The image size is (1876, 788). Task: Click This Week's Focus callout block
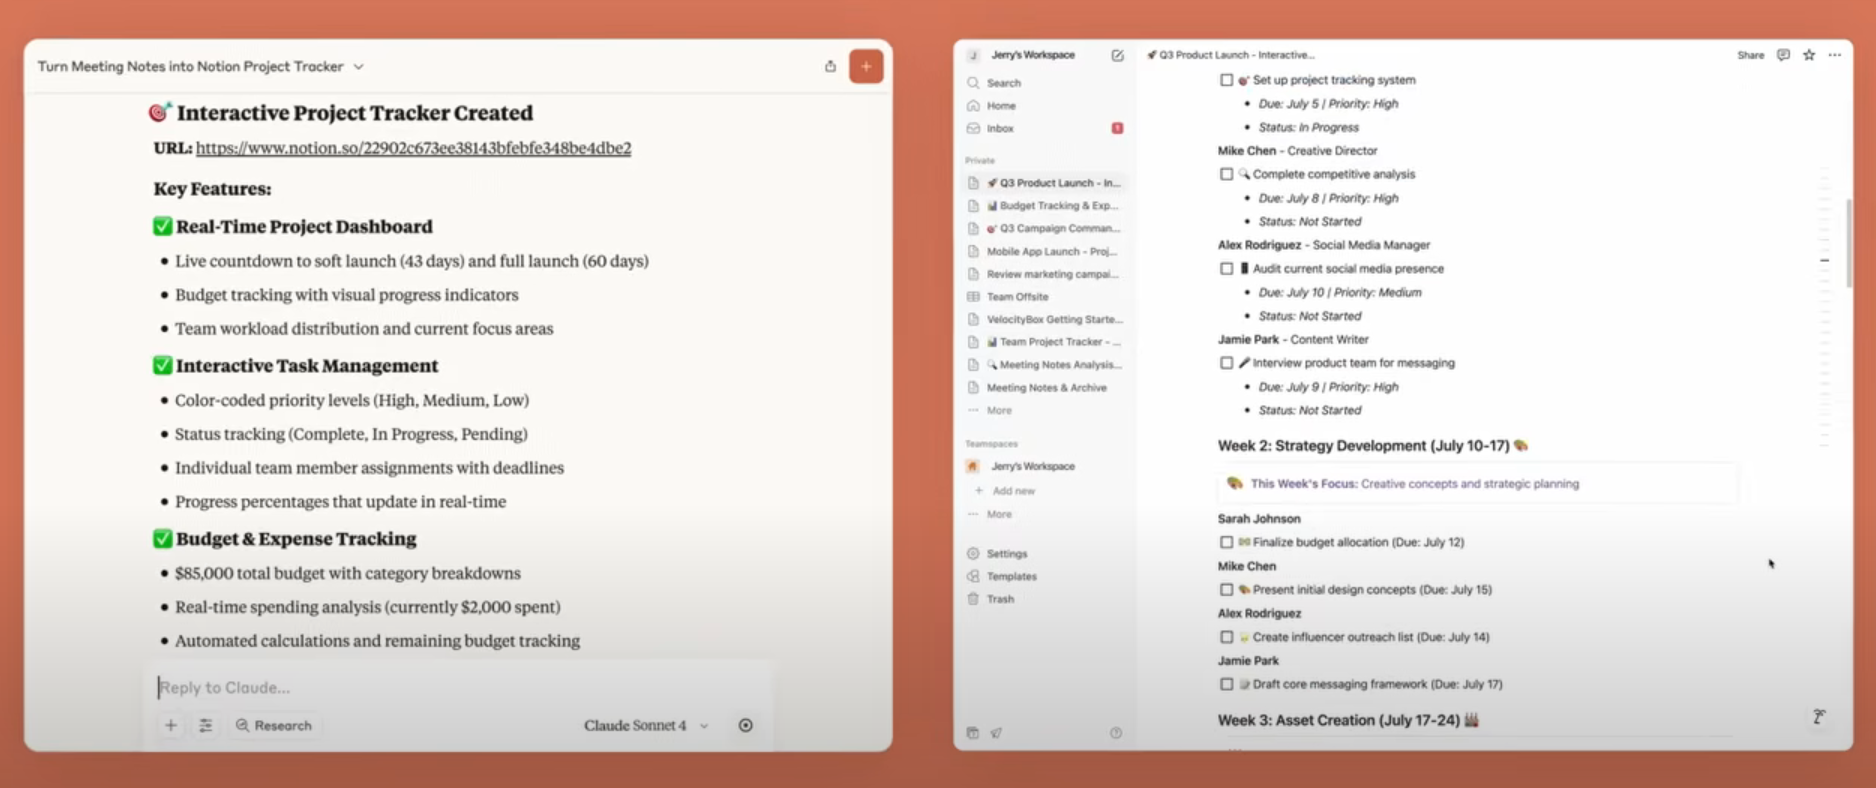pos(1477,484)
